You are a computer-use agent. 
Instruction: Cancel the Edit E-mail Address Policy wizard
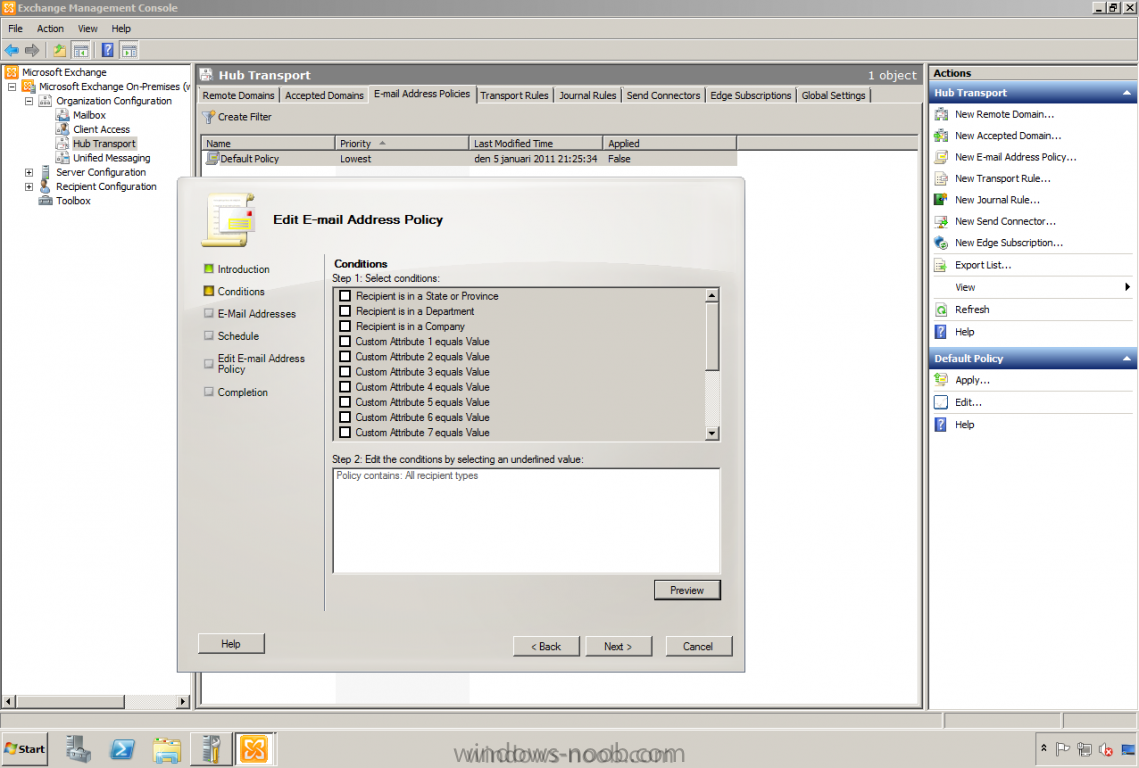coord(698,647)
